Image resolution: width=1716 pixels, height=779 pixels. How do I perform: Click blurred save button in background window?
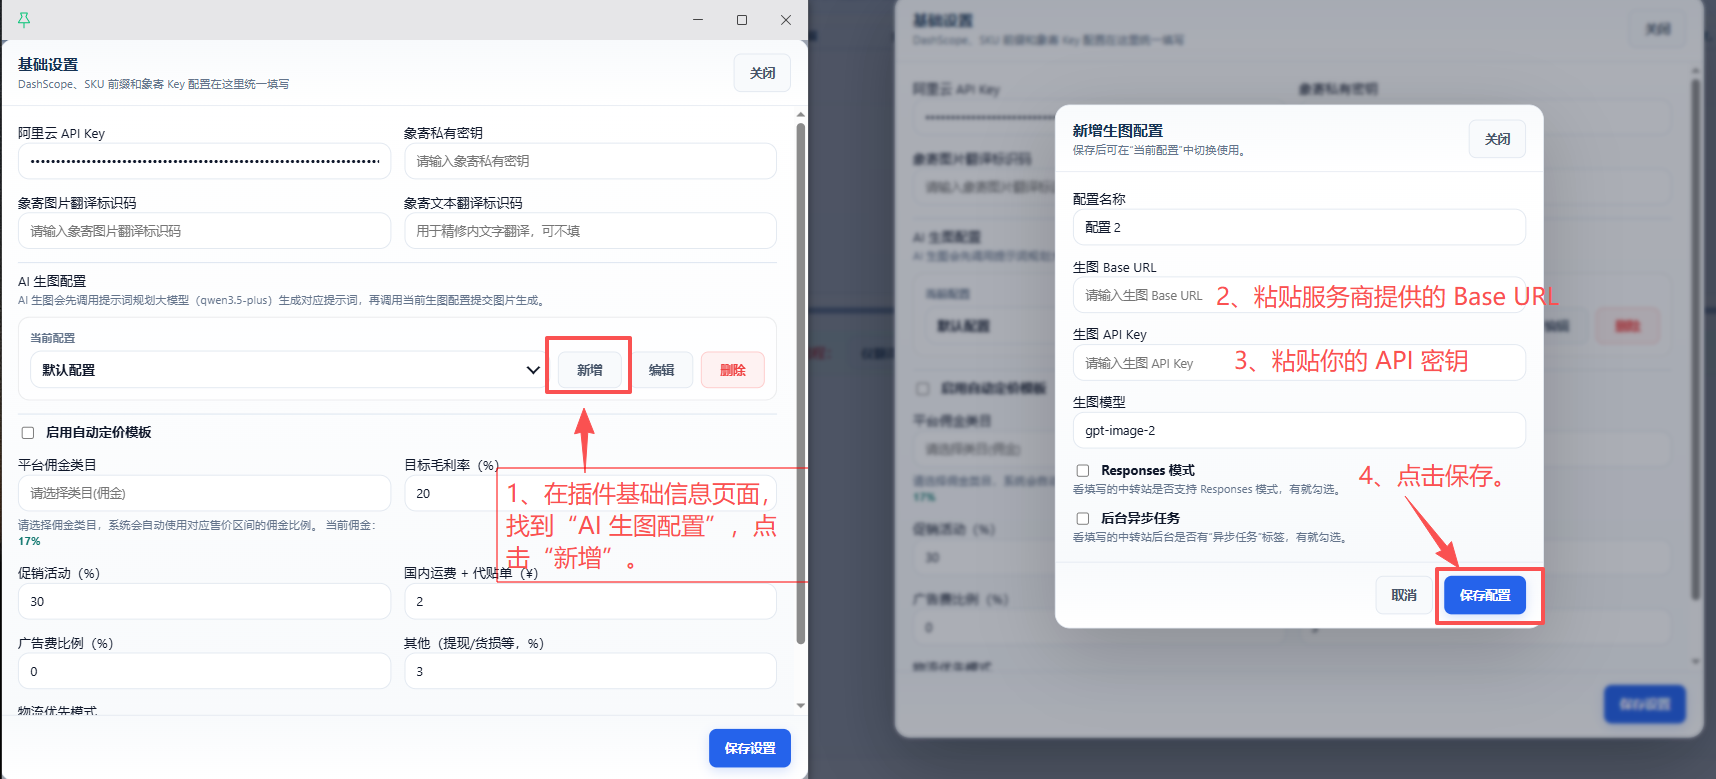1645,704
